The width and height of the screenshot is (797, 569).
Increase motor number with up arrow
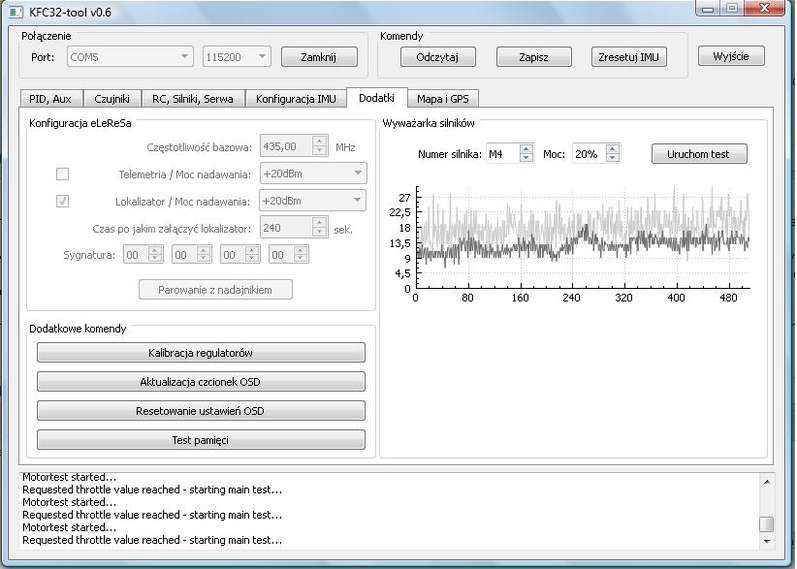pos(527,149)
